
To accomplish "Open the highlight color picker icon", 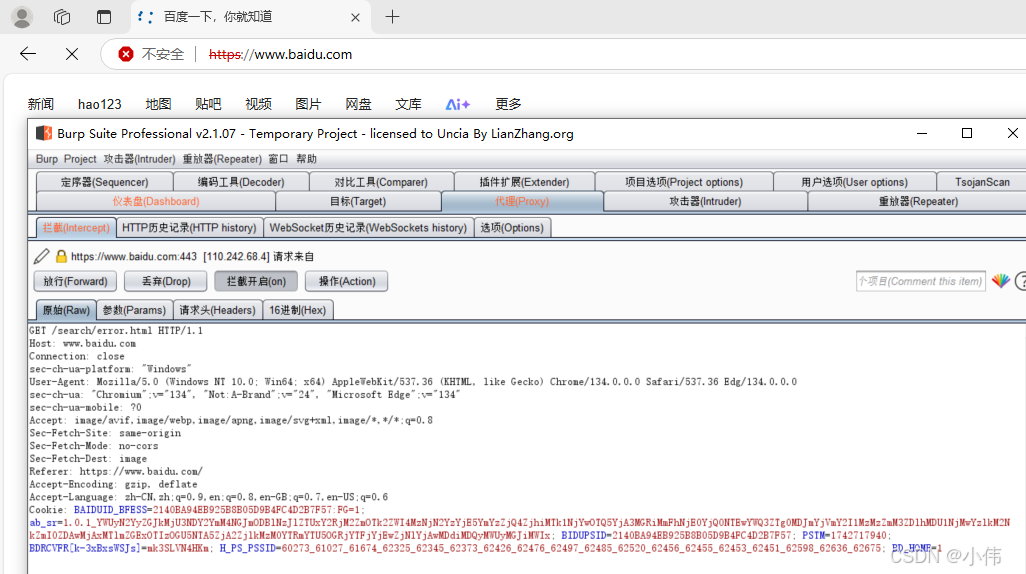I will [1000, 281].
